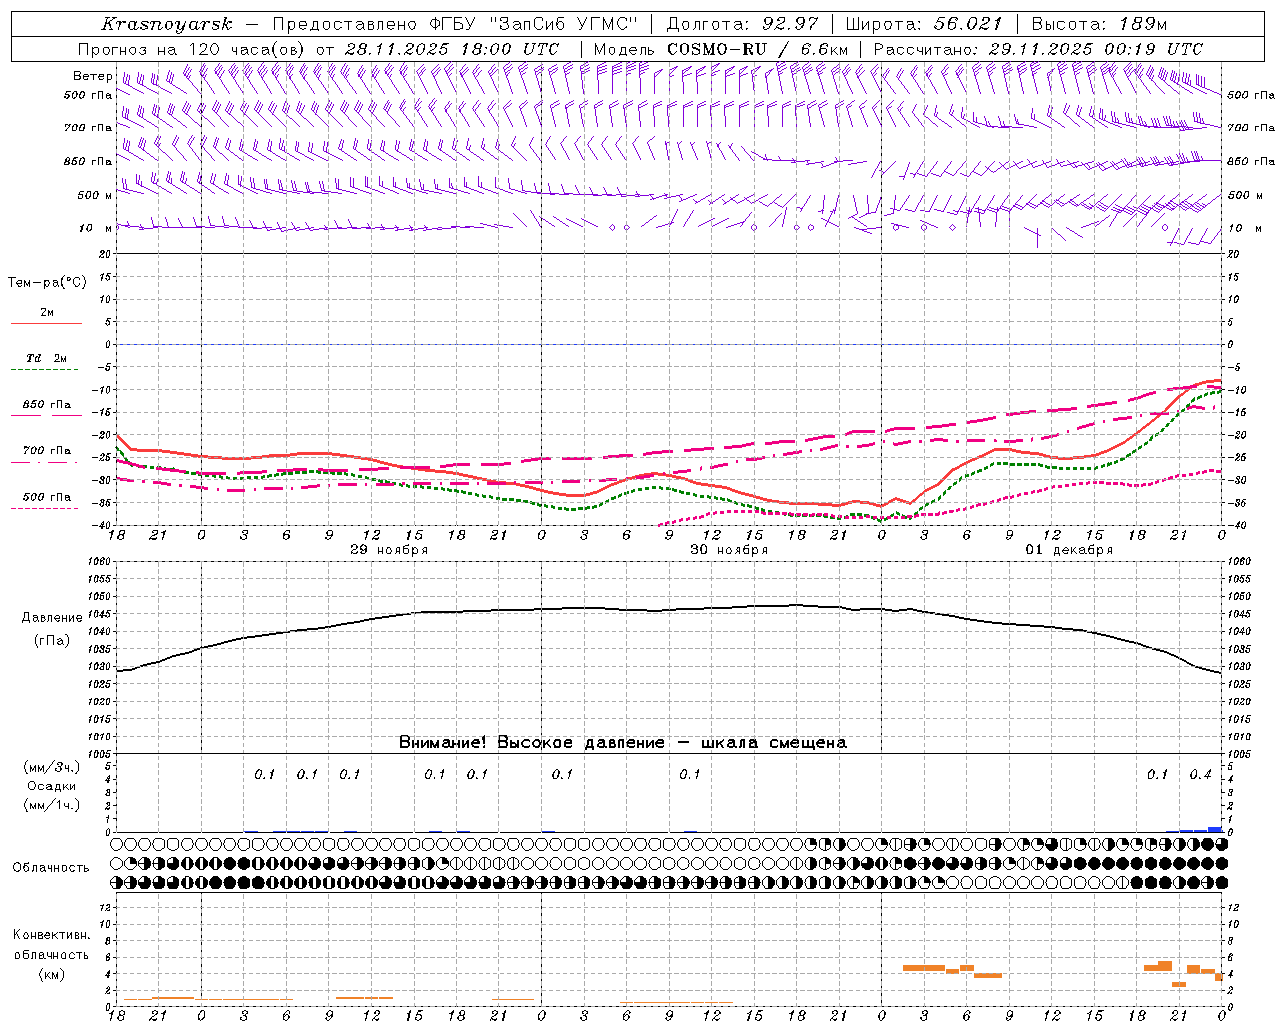Select the '30 ноября' date label
This screenshot has width=1280, height=1024.
click(x=729, y=550)
